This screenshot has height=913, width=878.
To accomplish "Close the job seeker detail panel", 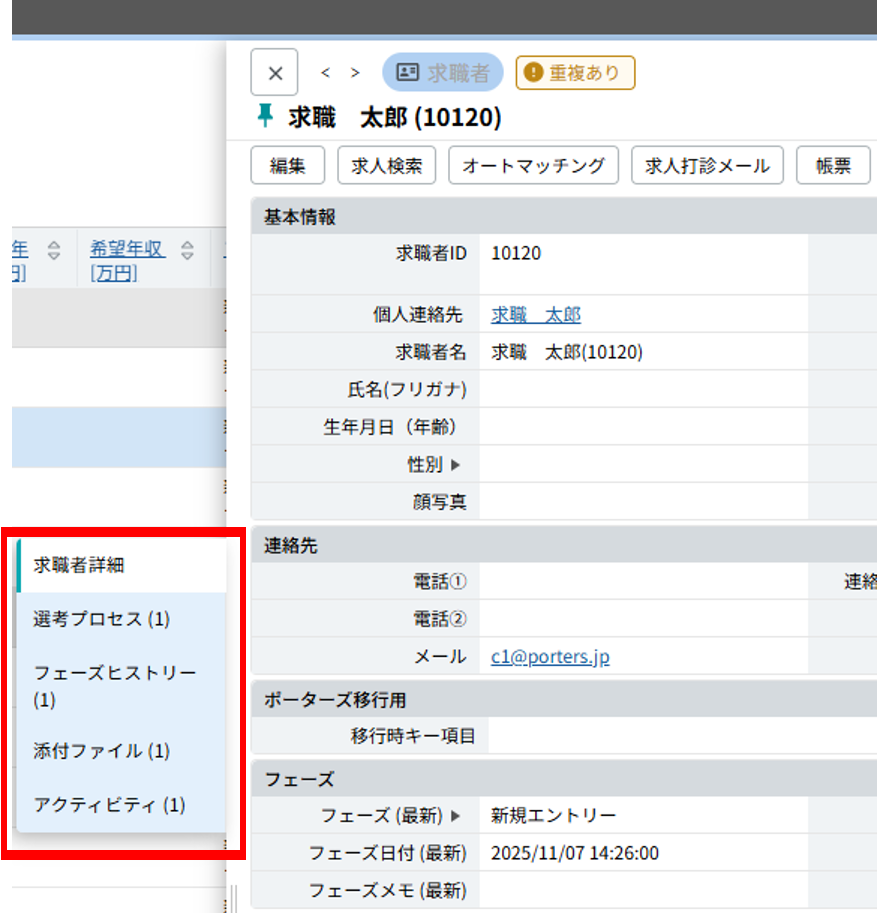I will pos(275,73).
